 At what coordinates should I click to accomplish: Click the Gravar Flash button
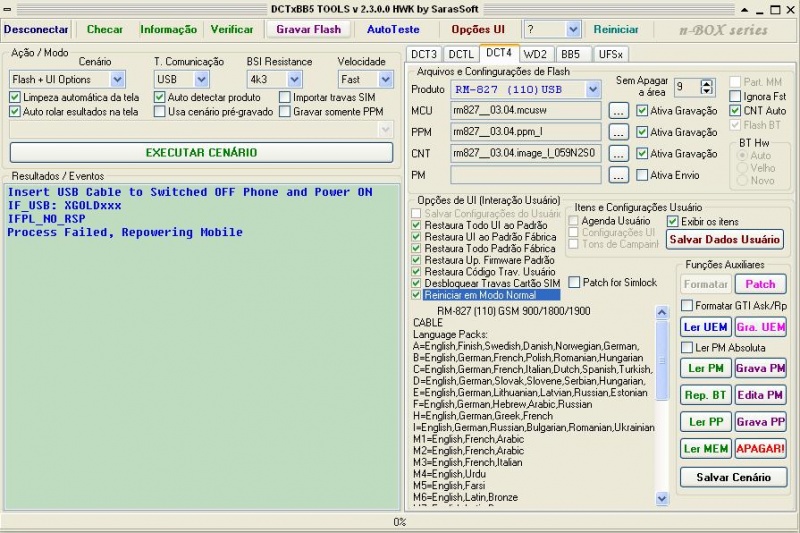pyautogui.click(x=309, y=29)
